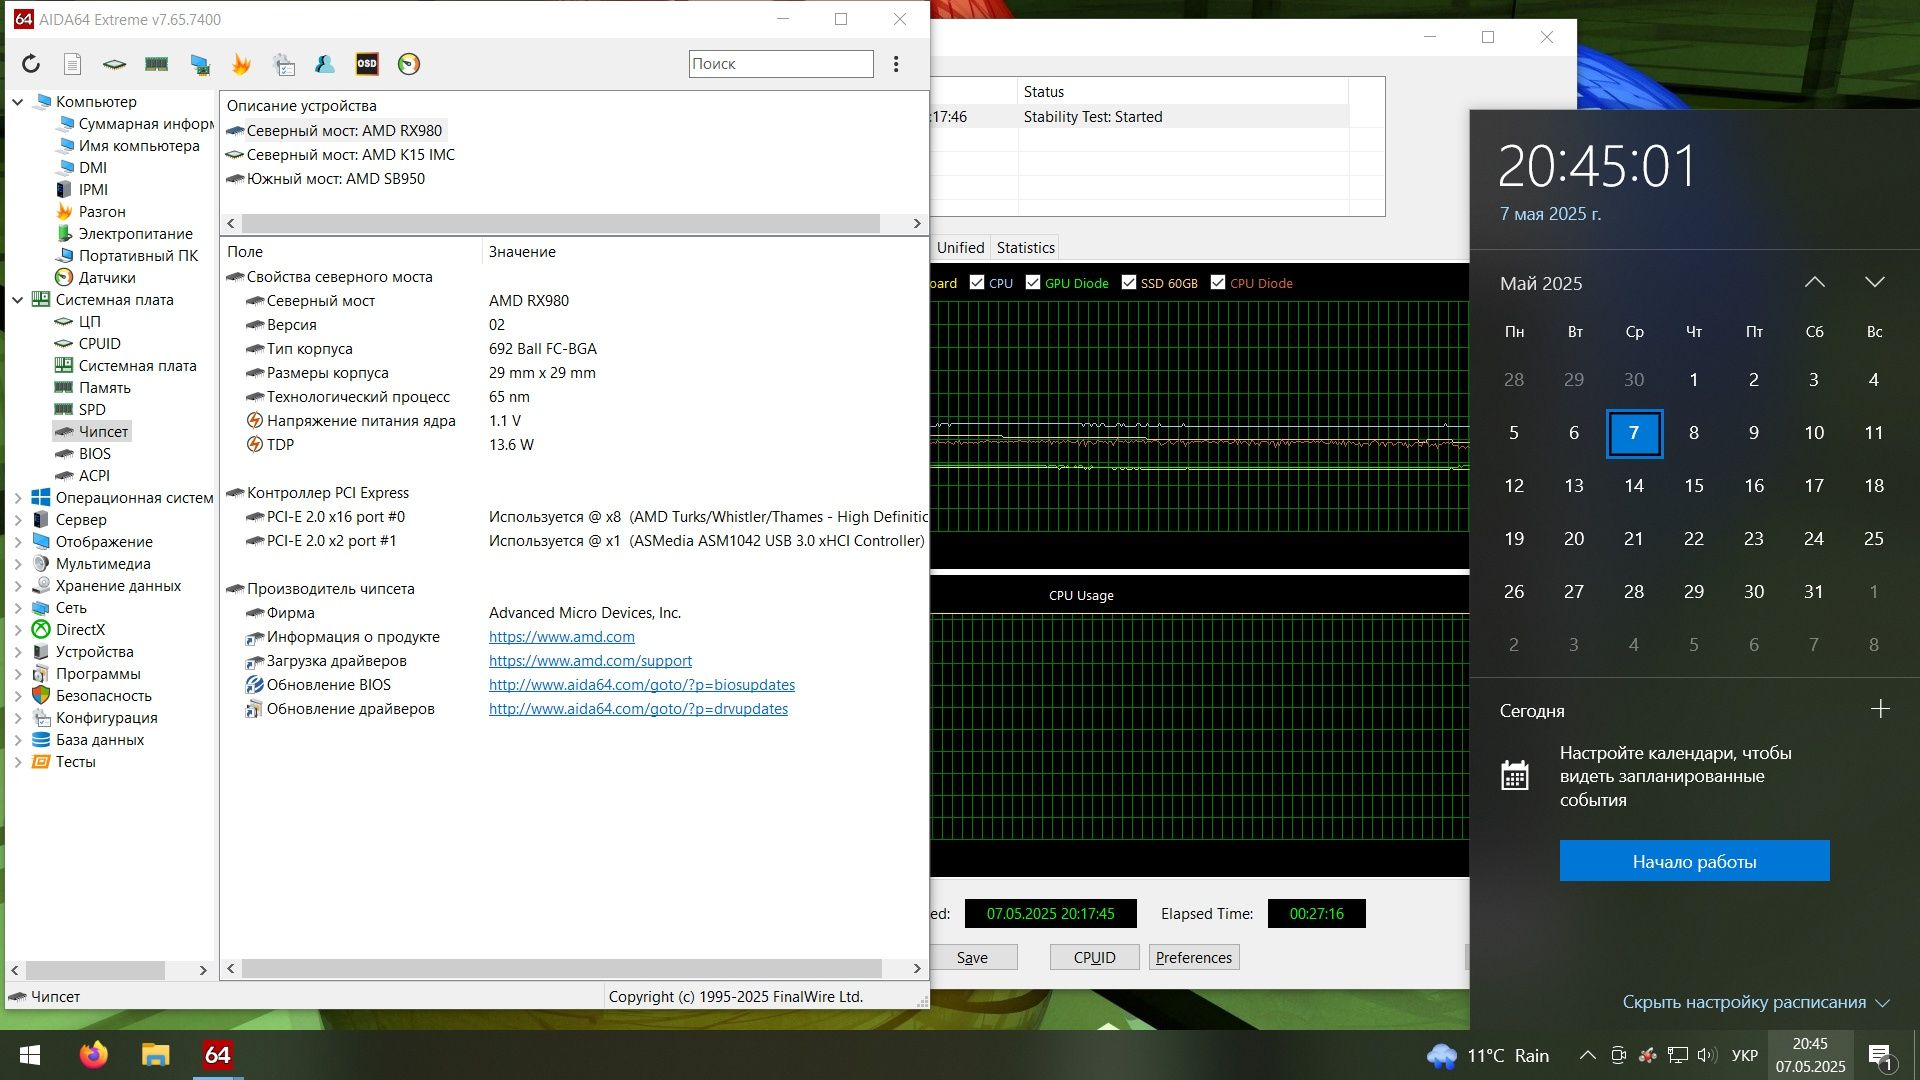Open the drvupdates link

click(x=638, y=708)
